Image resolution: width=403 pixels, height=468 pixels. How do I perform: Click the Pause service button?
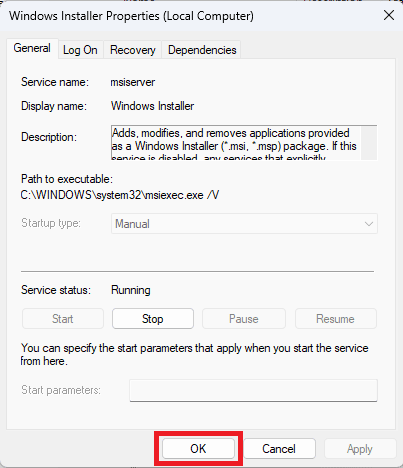[x=244, y=319]
